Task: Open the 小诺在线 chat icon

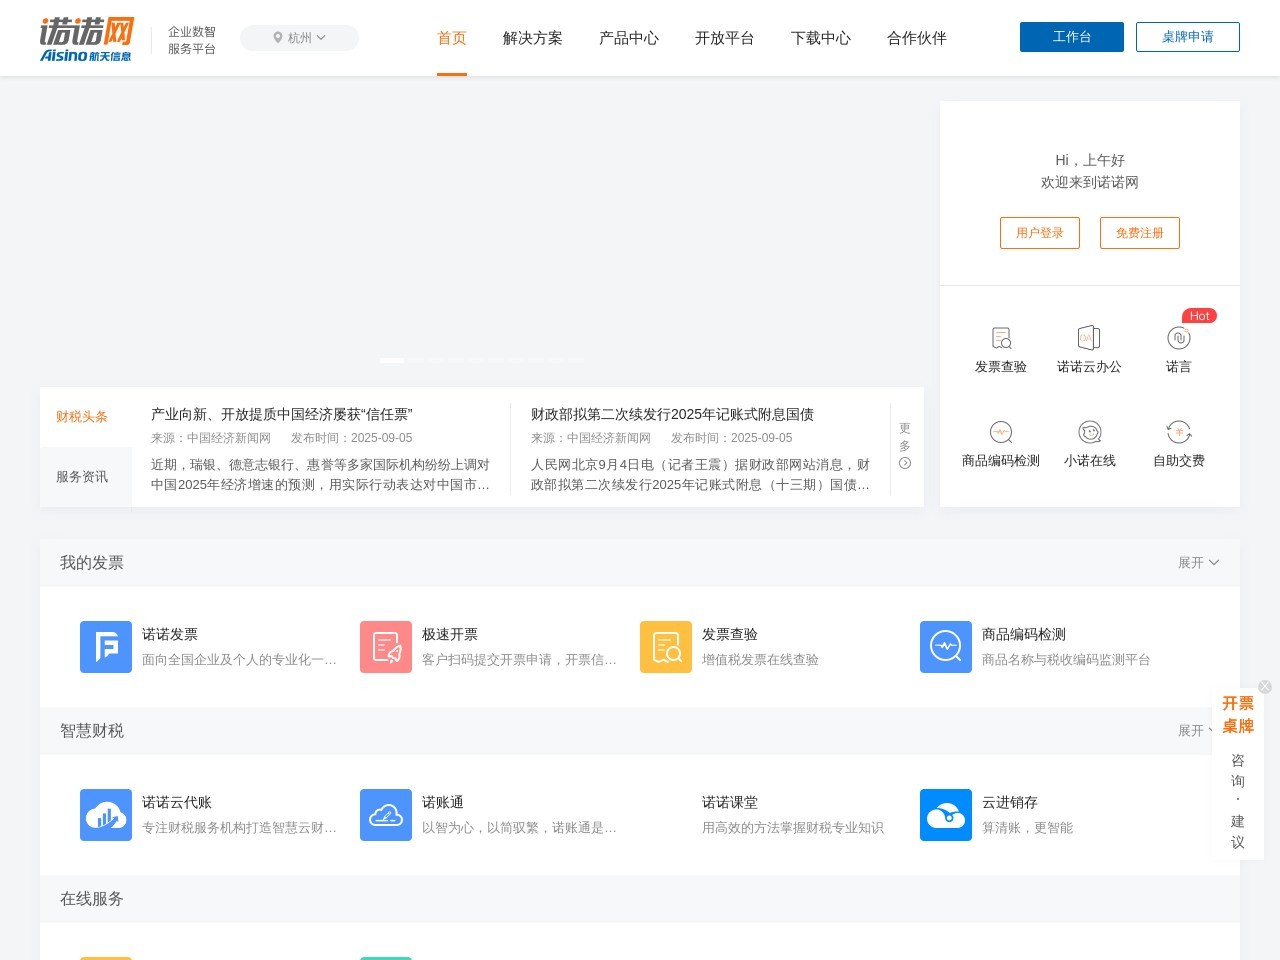Action: coord(1089,432)
